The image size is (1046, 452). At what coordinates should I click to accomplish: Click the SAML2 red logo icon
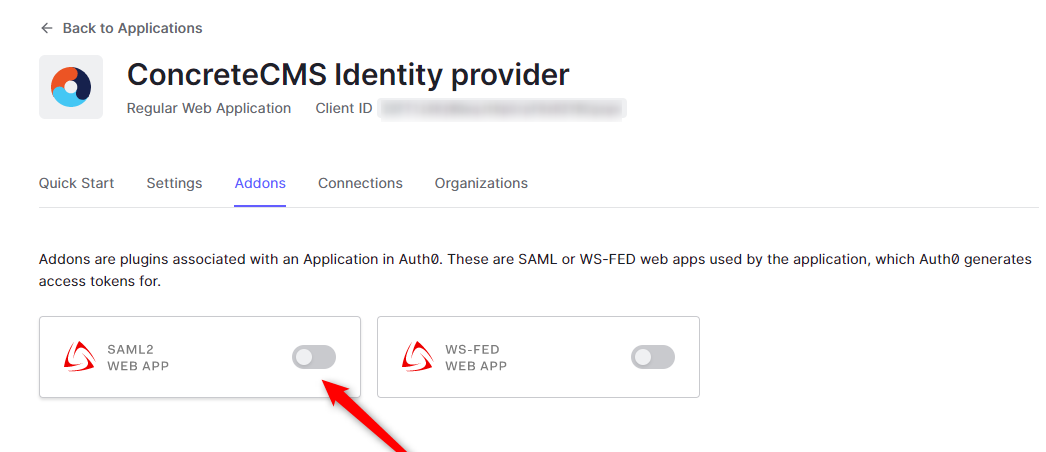tap(78, 357)
